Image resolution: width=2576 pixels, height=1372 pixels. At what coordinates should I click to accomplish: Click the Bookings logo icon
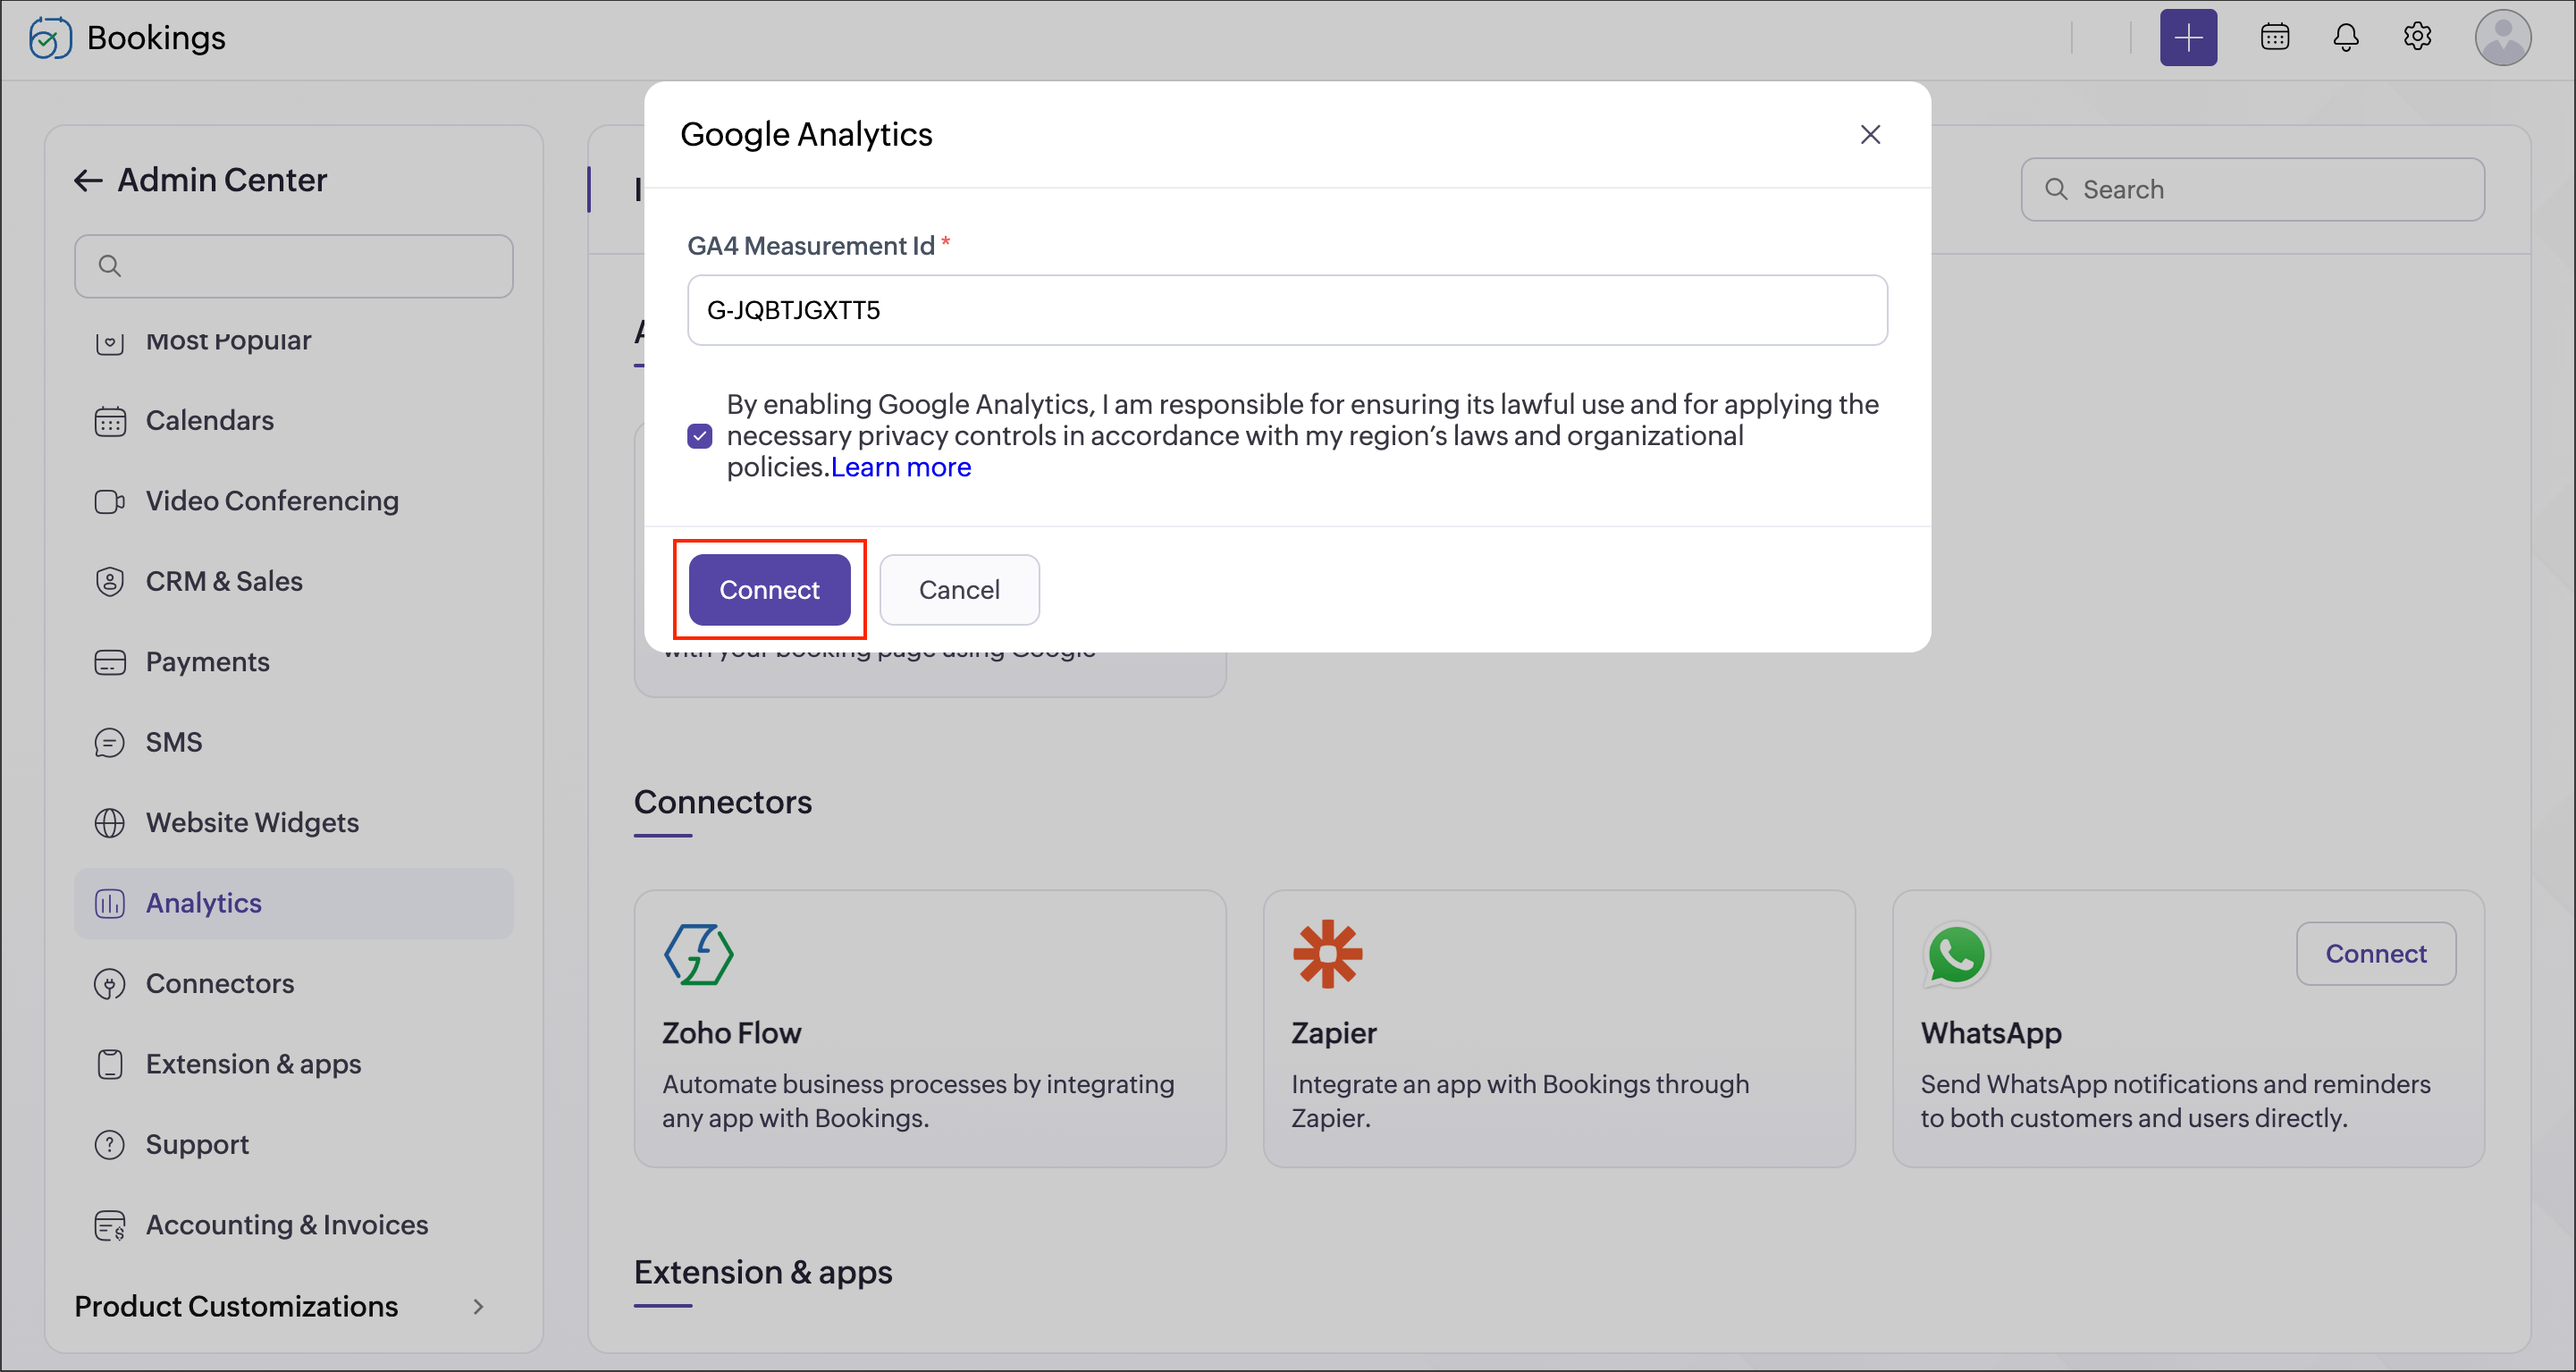pos(49,38)
